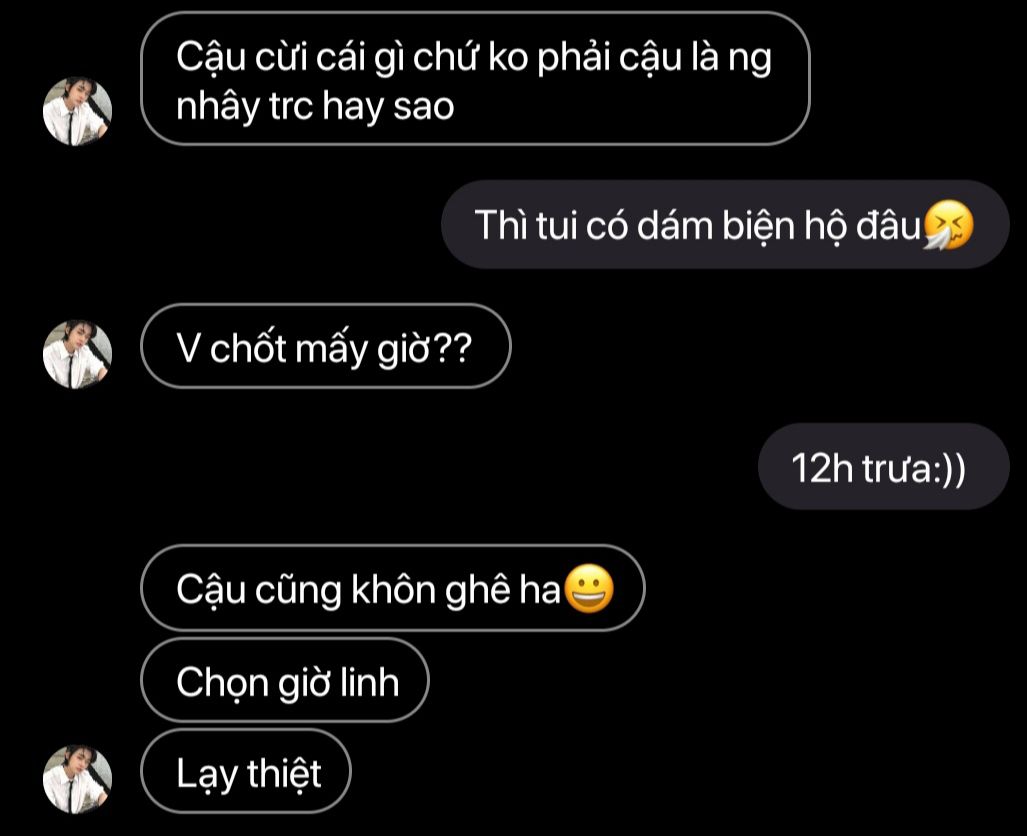Viewport: 1027px width, 836px height.
Task: Select the "Lạy thiệt" message bubble
Action: click(246, 771)
